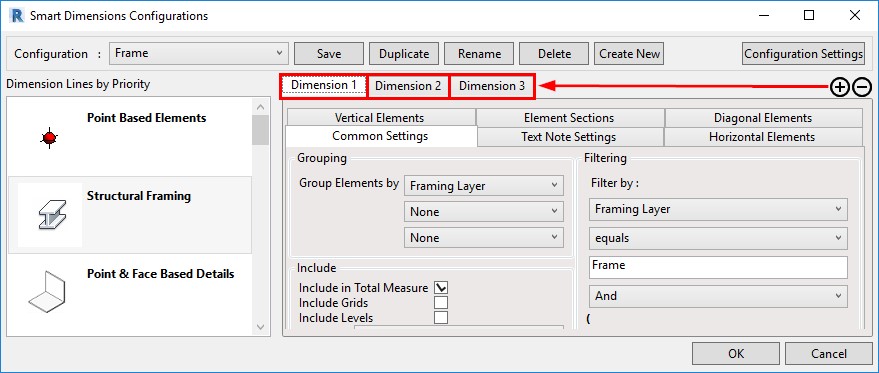The image size is (879, 373).
Task: Close the Smart Dimensions Configurations window
Action: point(854,16)
